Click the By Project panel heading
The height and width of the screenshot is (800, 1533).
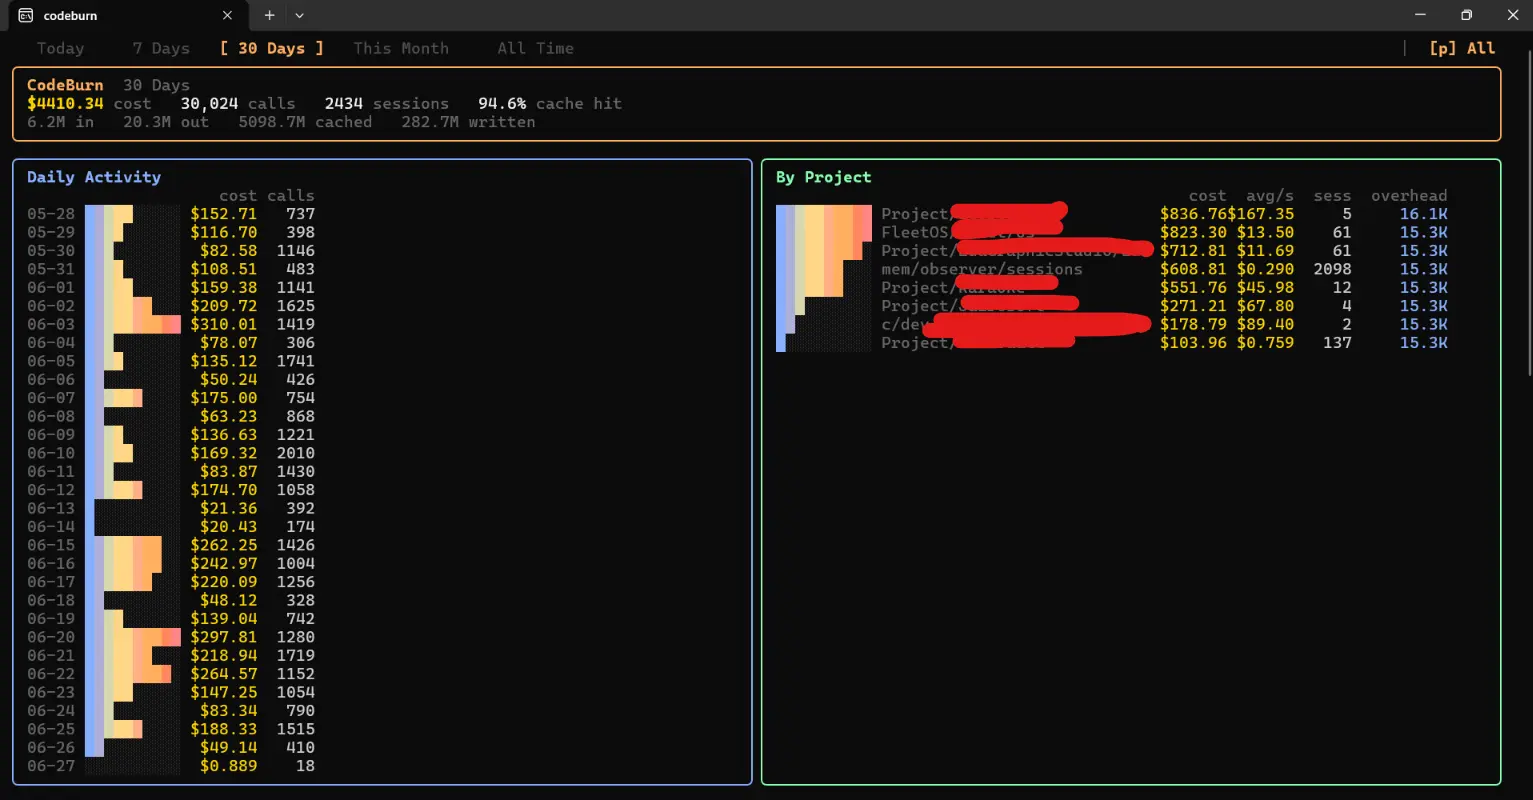click(x=824, y=177)
